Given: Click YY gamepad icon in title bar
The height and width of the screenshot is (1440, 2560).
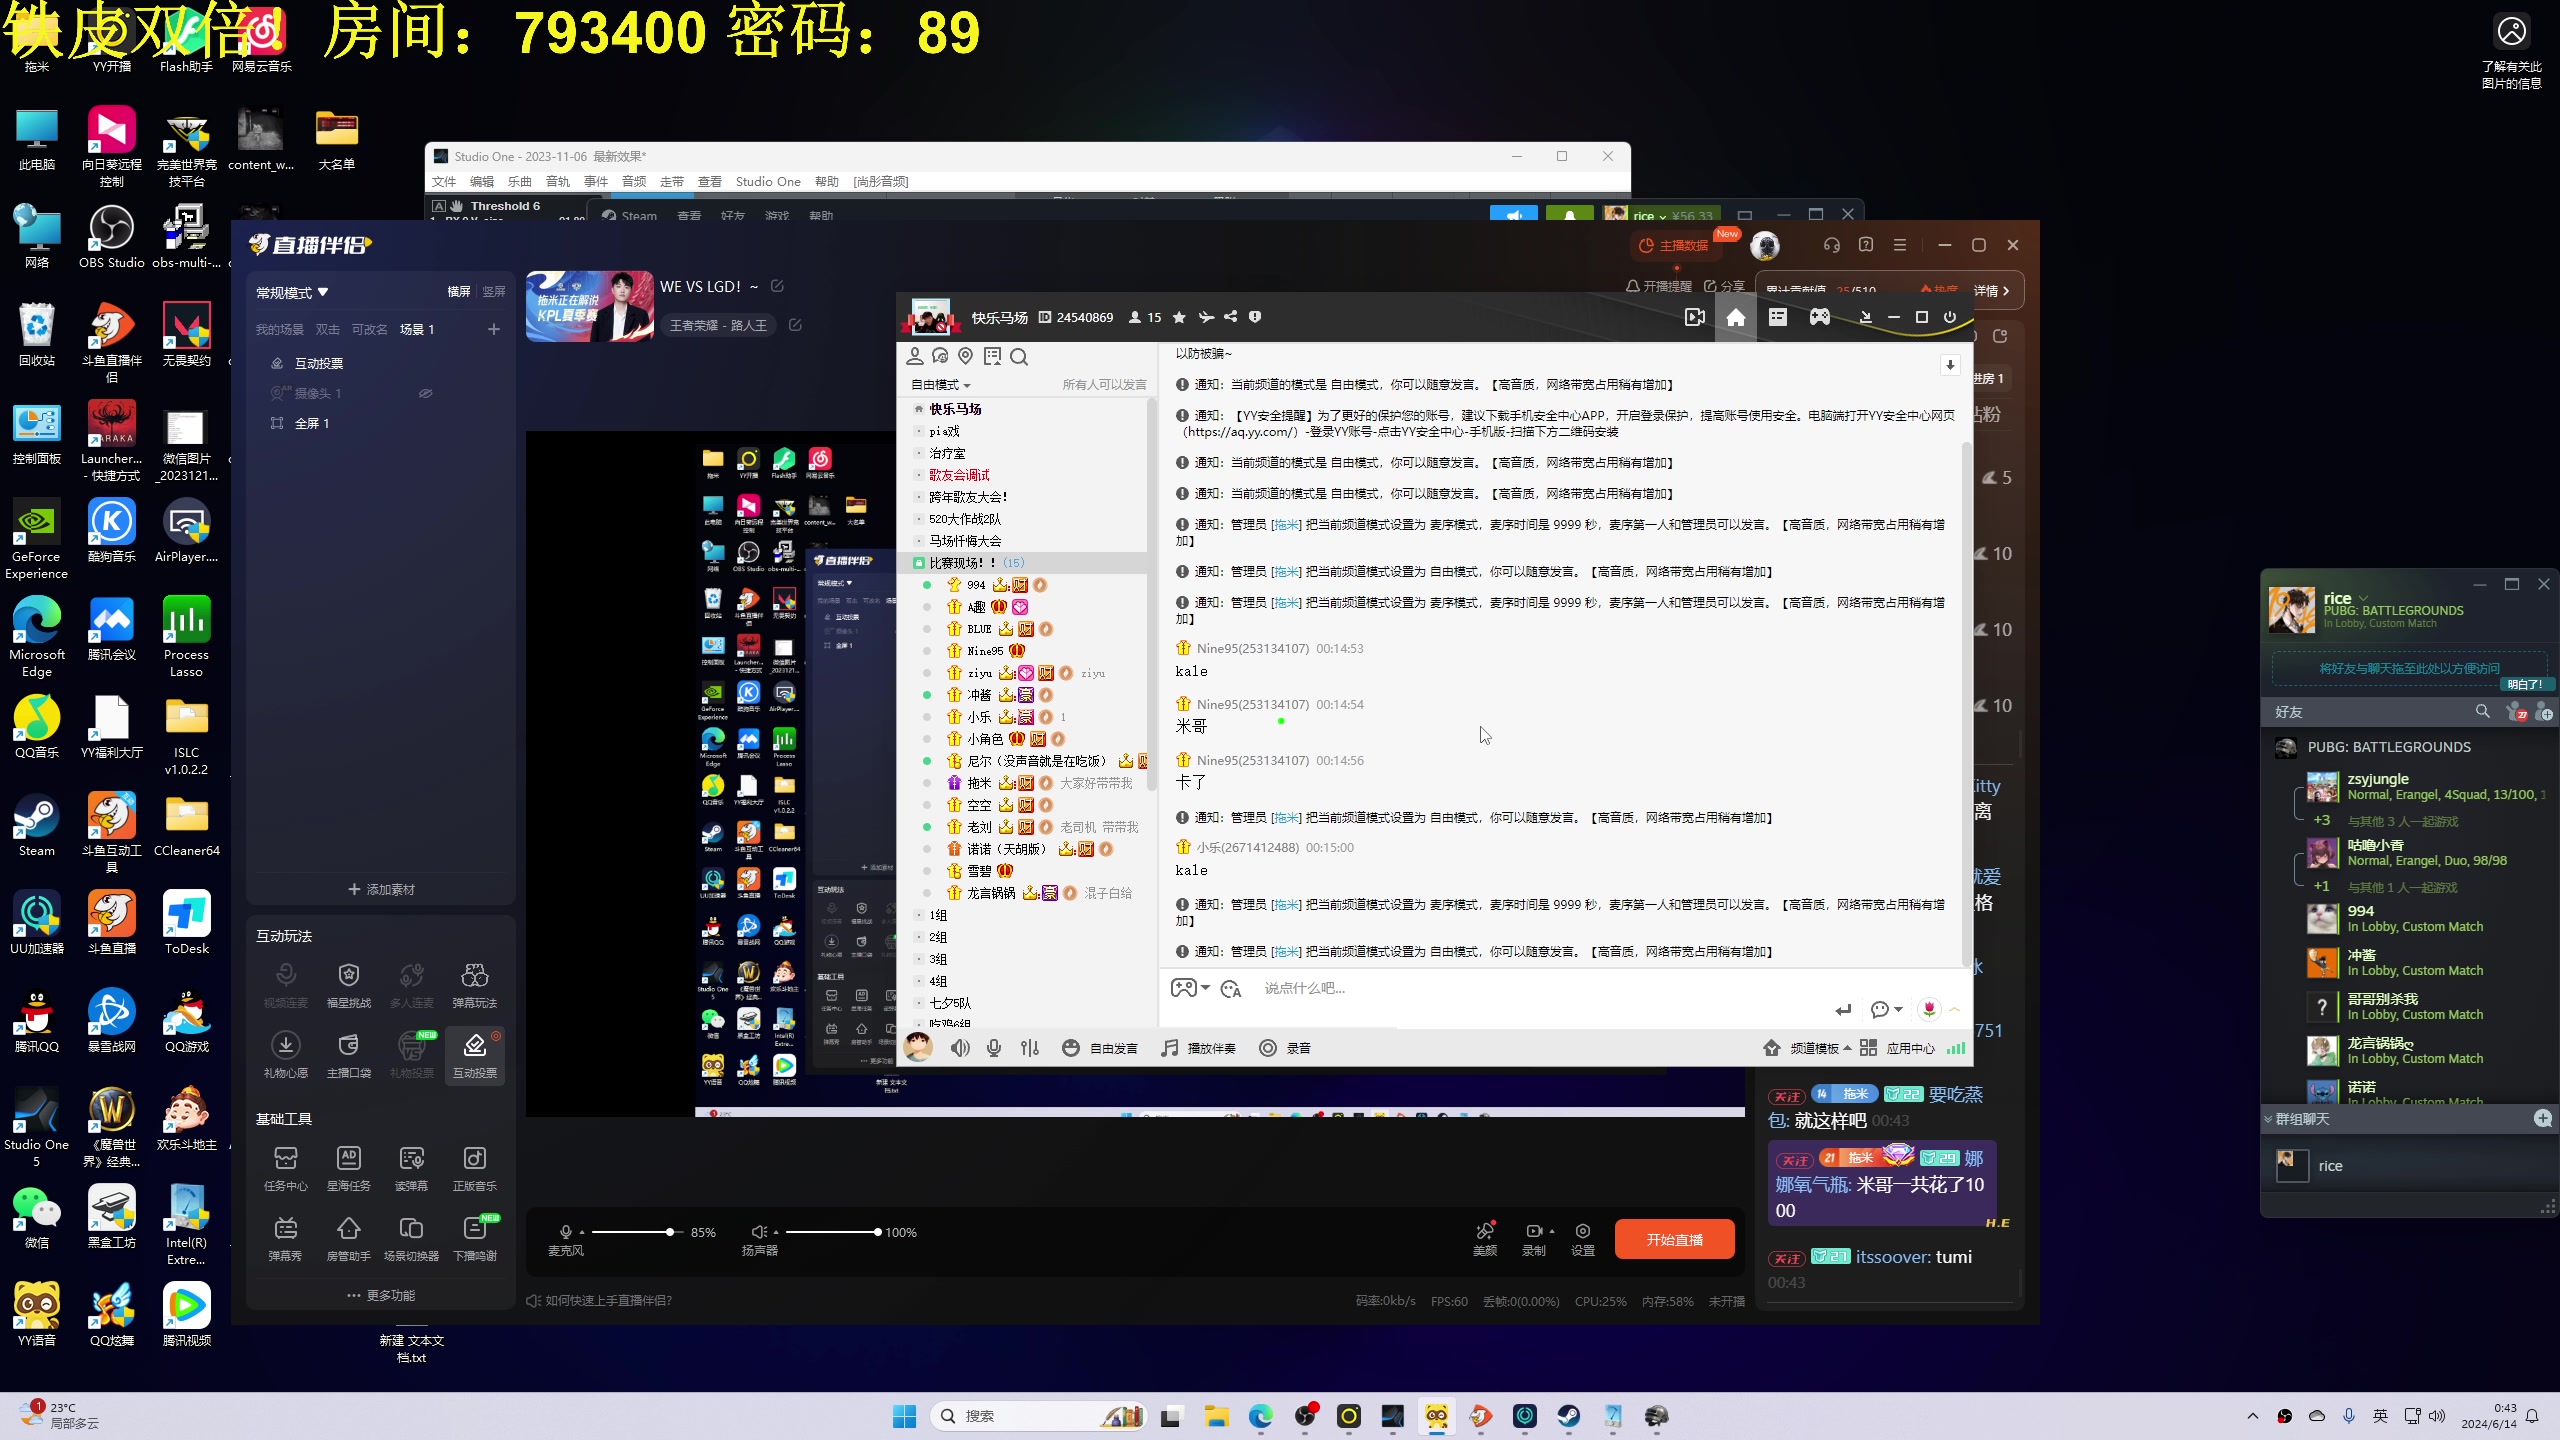Looking at the screenshot, I should (x=1819, y=317).
